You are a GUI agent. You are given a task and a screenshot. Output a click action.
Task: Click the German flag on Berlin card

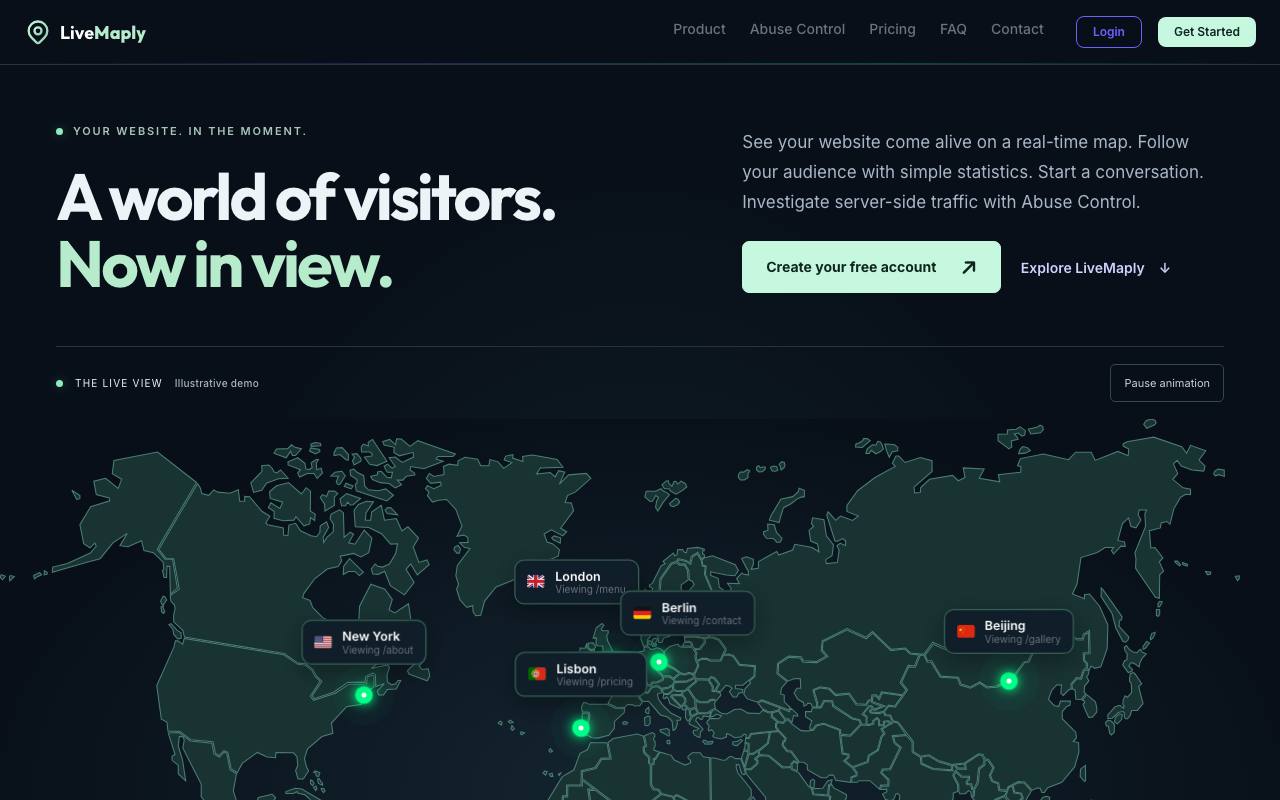tap(642, 613)
